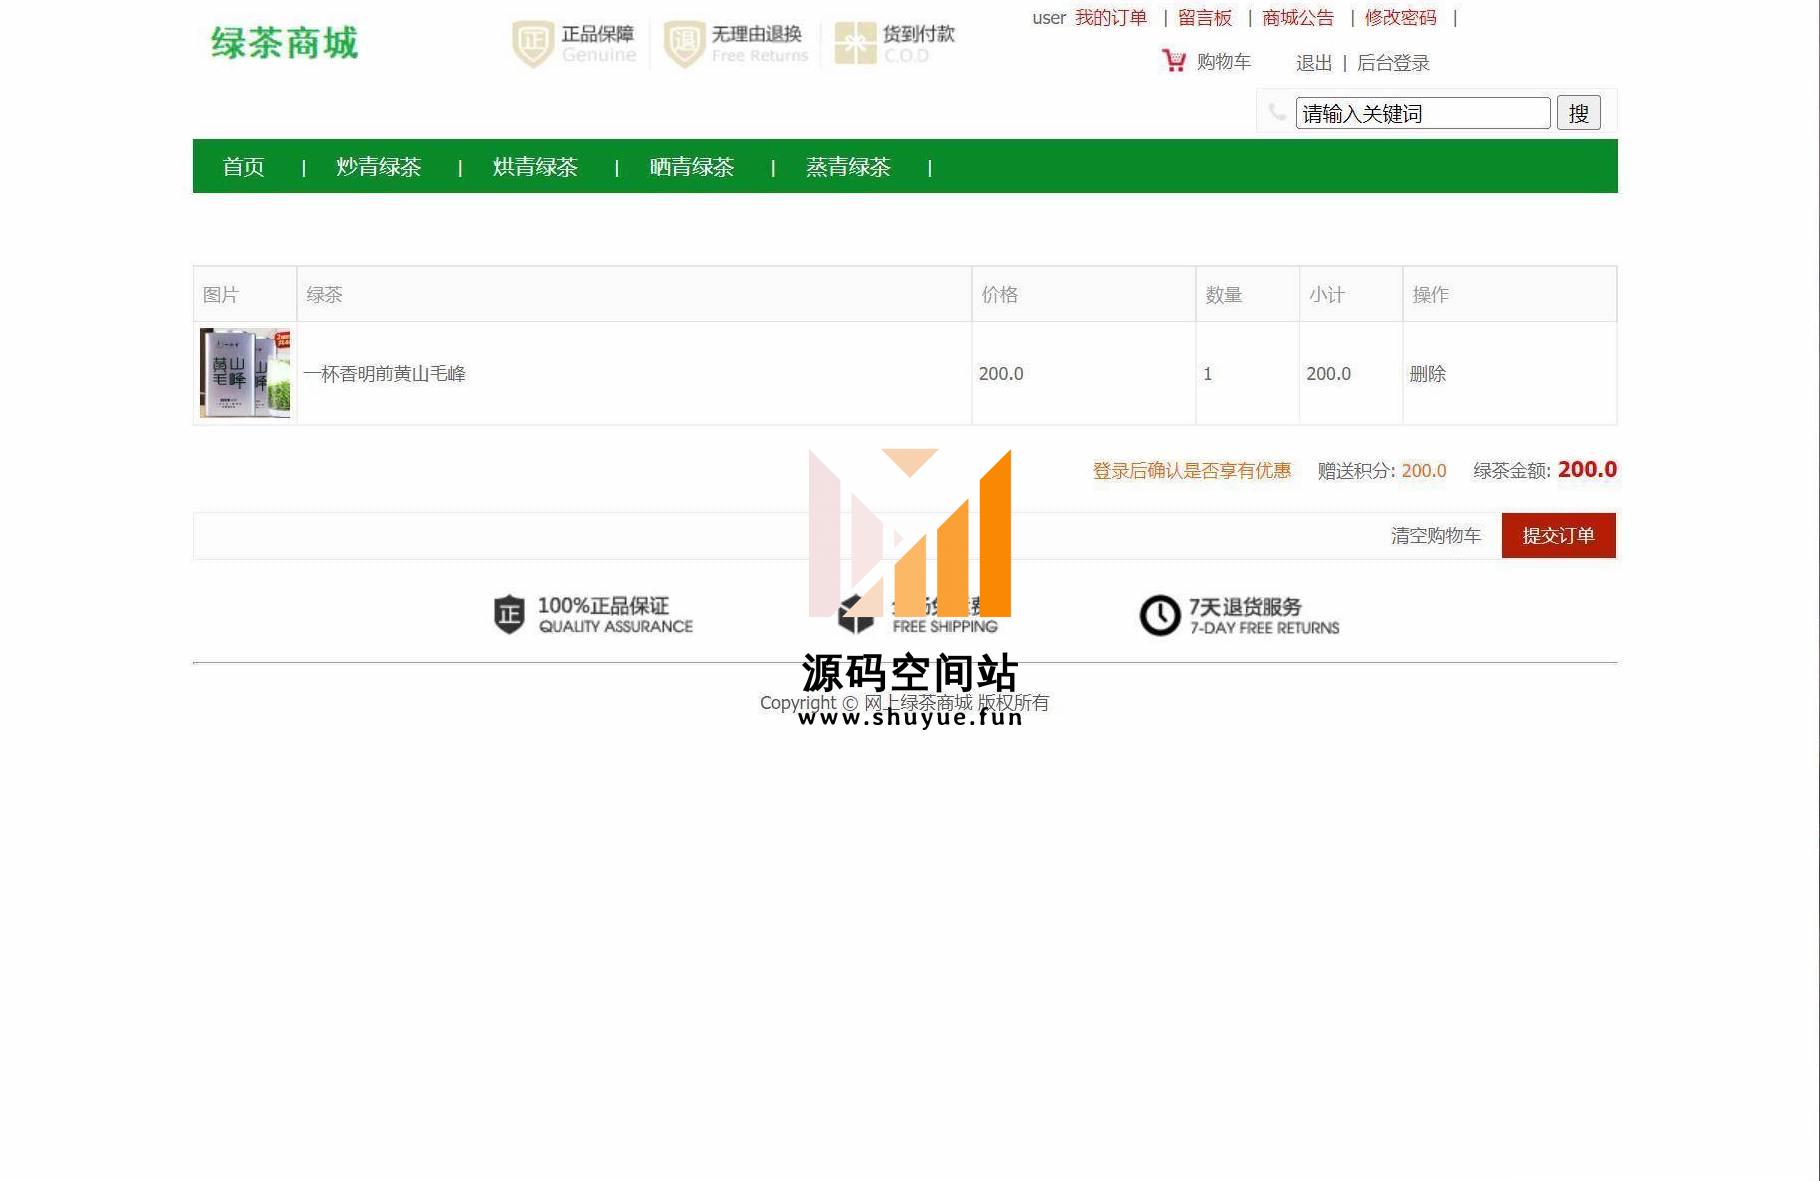The image size is (1820, 1181).
Task: Click the 购物车 text link
Action: [1224, 62]
